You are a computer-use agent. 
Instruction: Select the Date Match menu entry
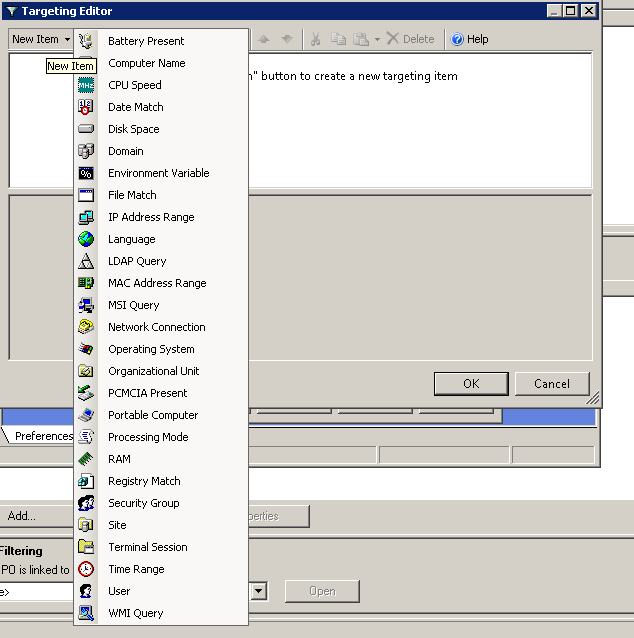161,107
